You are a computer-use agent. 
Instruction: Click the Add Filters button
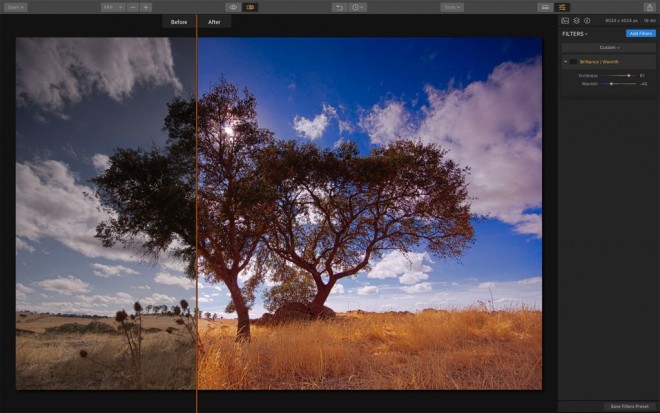pyautogui.click(x=641, y=34)
